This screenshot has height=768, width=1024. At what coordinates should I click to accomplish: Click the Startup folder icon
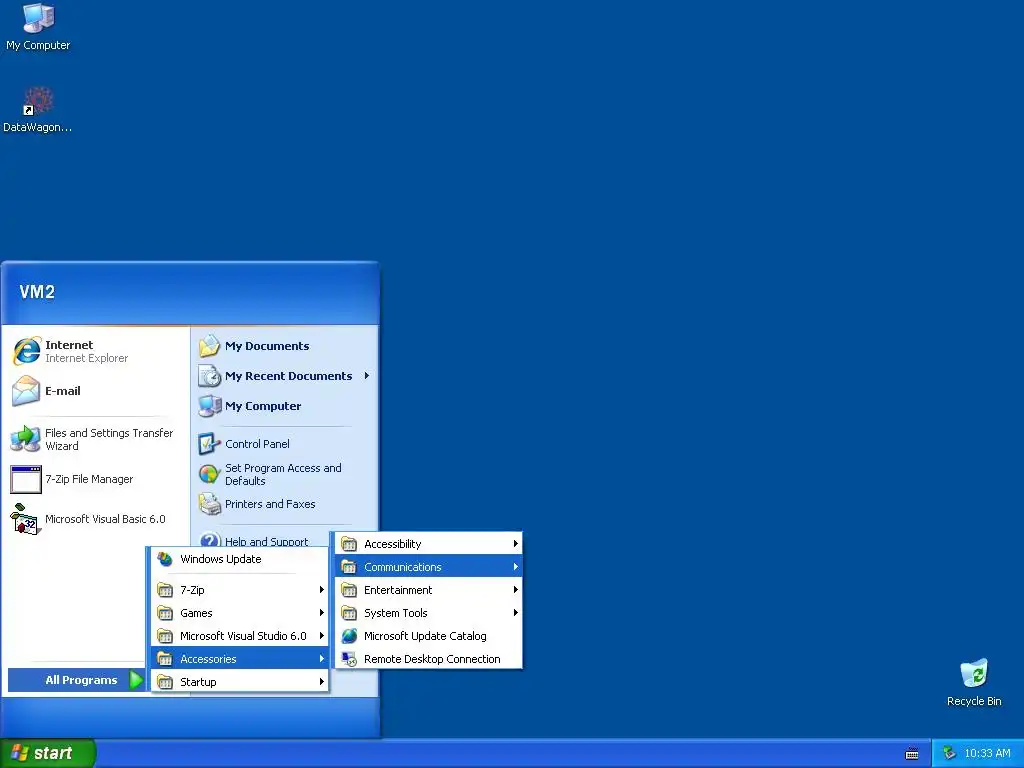(165, 682)
